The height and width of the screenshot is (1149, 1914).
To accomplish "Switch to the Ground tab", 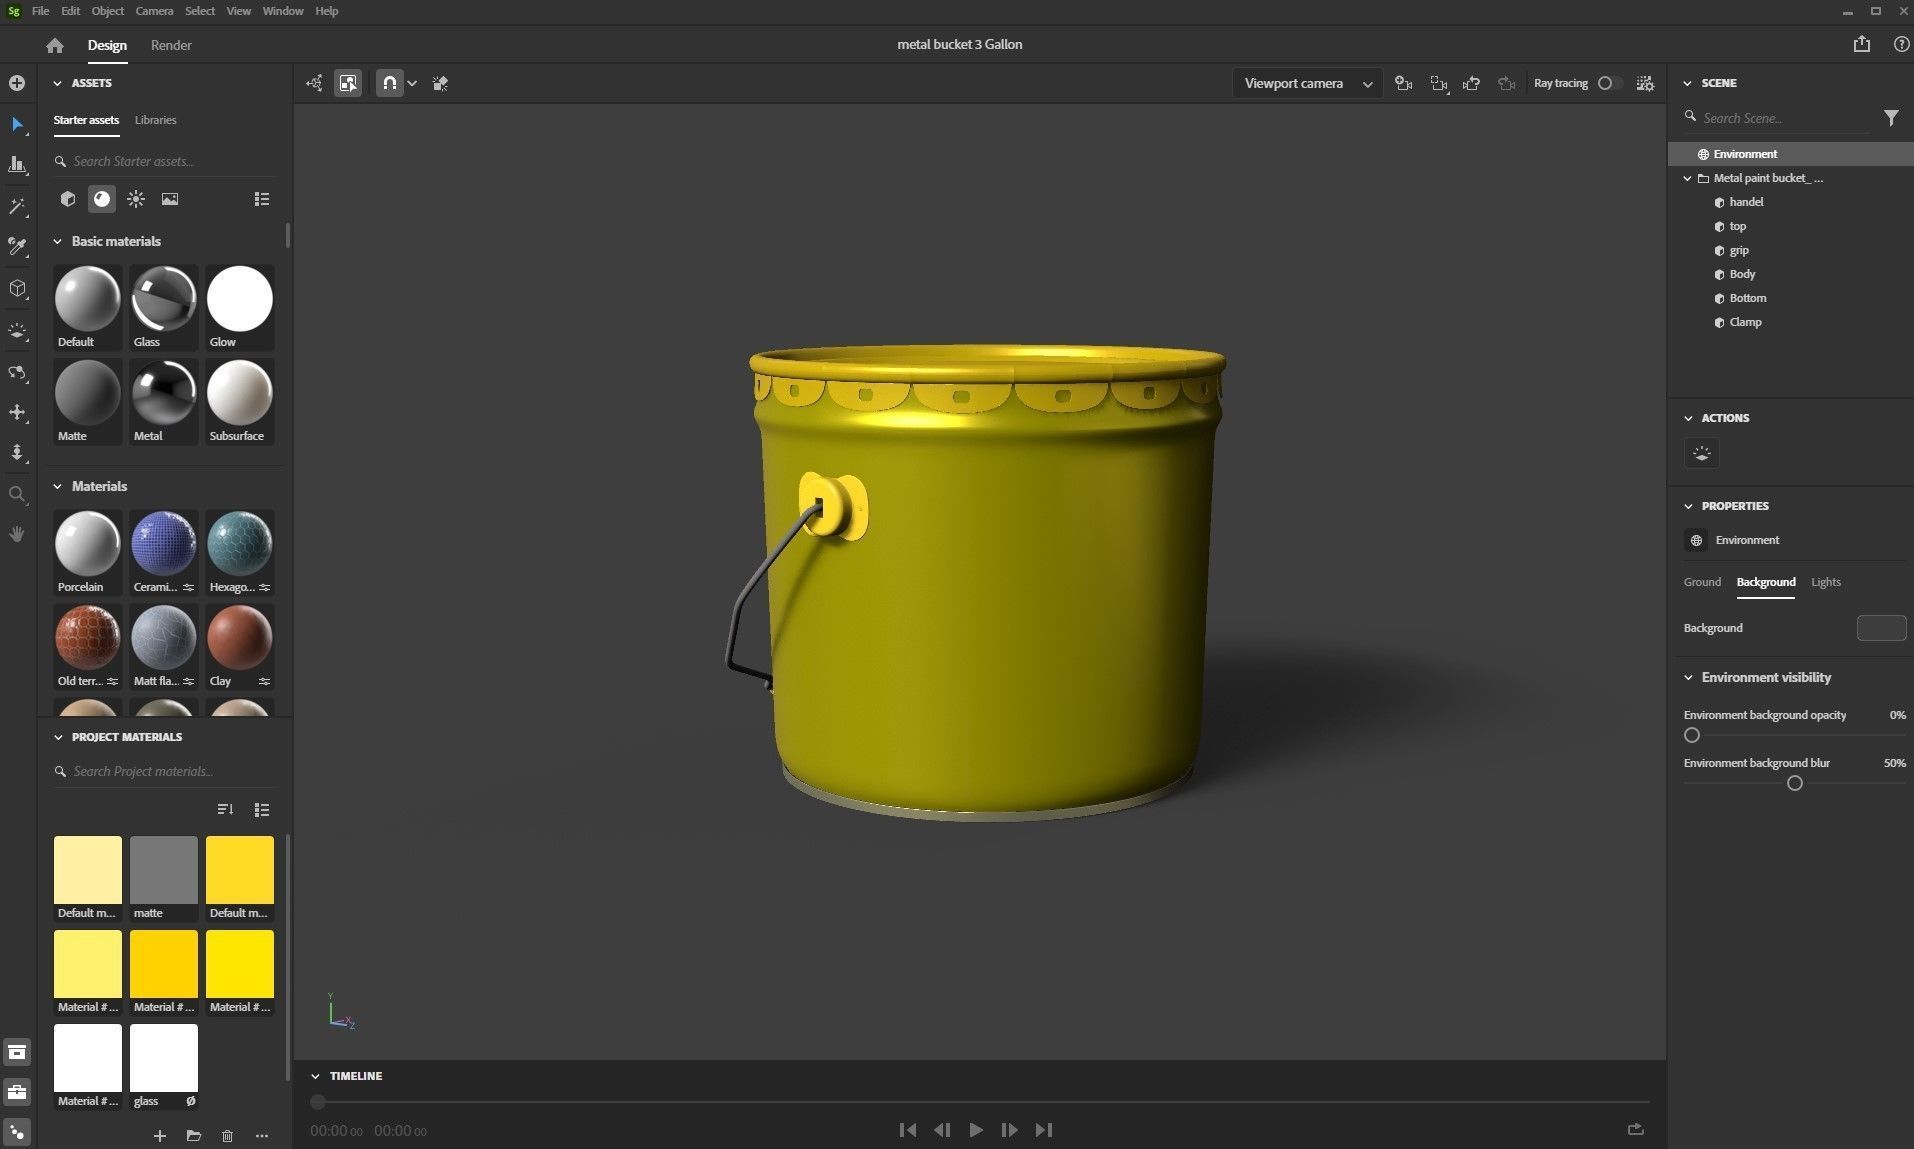I will click(x=1702, y=582).
